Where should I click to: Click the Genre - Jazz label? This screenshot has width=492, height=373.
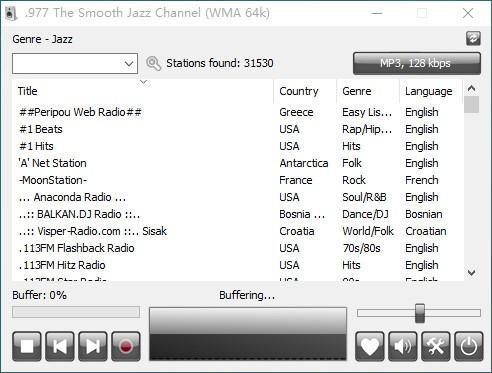[x=42, y=39]
